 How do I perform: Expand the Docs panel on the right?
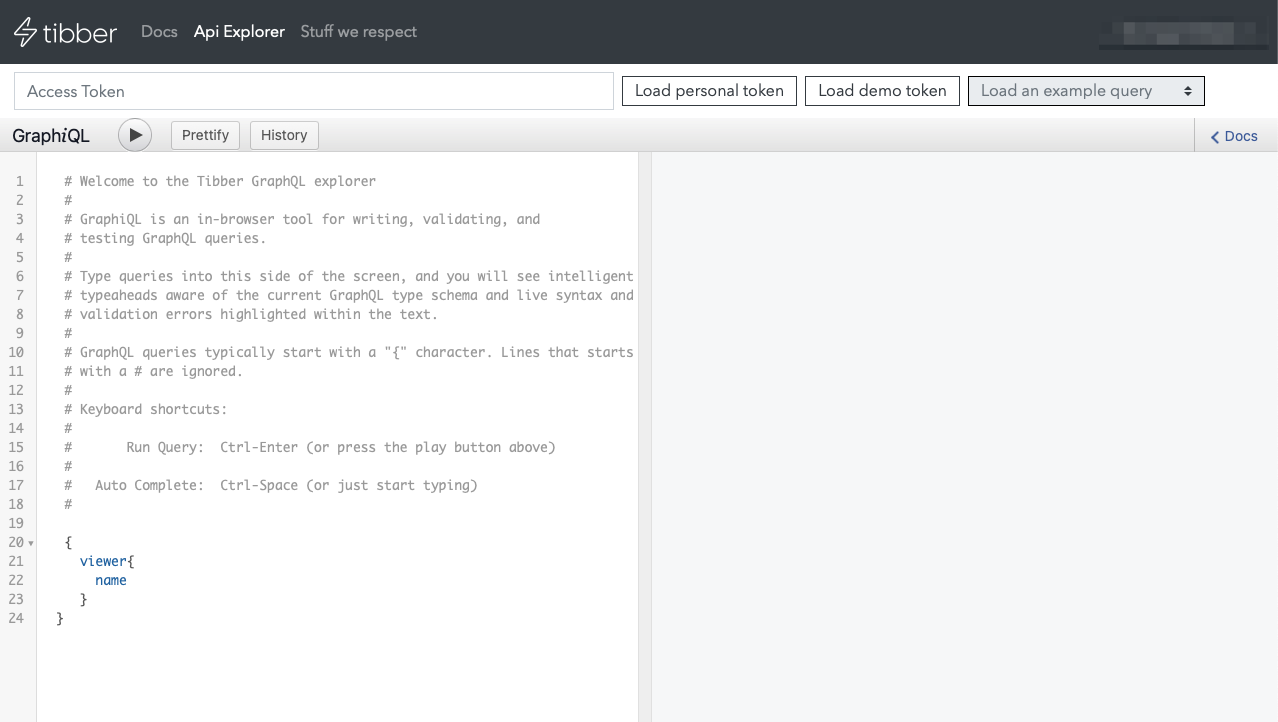[1235, 136]
